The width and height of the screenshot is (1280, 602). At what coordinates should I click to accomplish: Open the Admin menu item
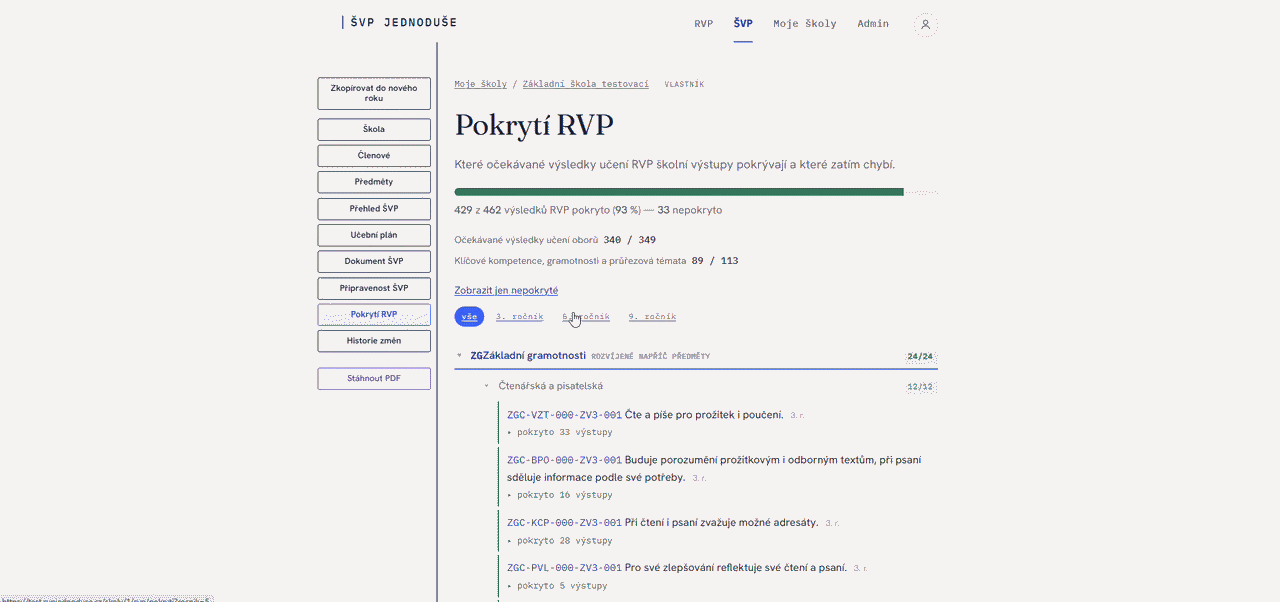click(873, 24)
